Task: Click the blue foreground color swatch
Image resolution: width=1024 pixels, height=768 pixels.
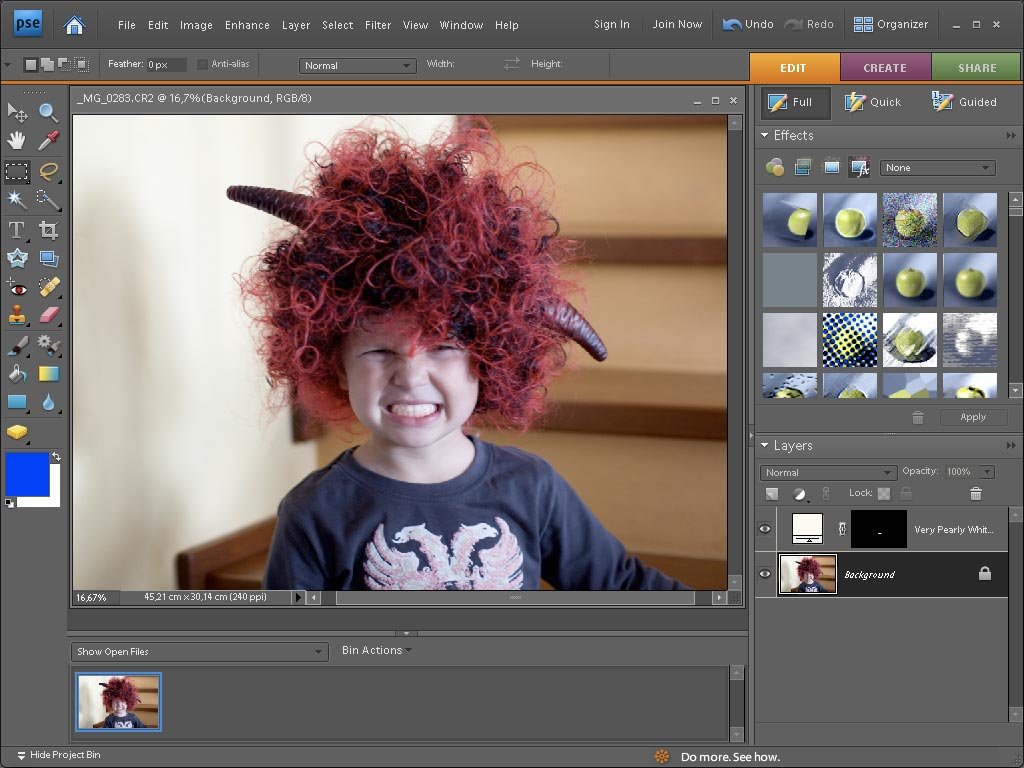Action: (x=27, y=473)
